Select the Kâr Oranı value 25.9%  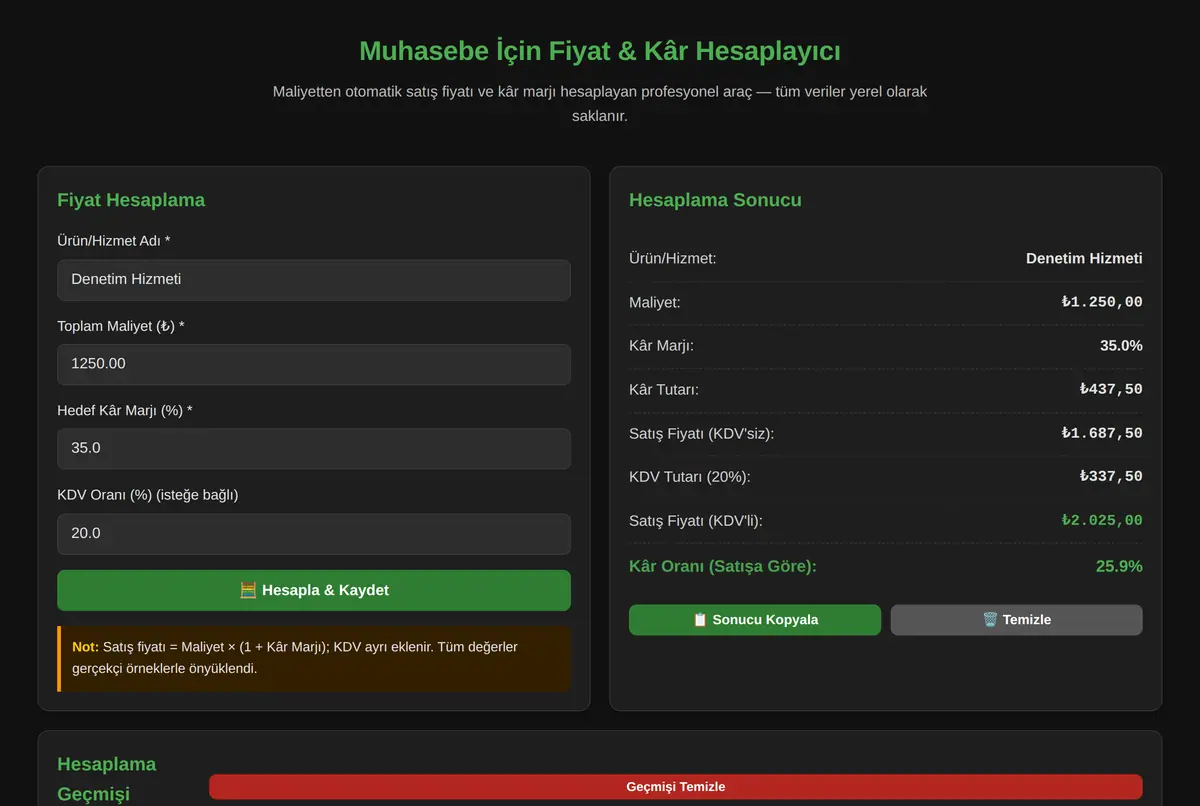click(1119, 567)
